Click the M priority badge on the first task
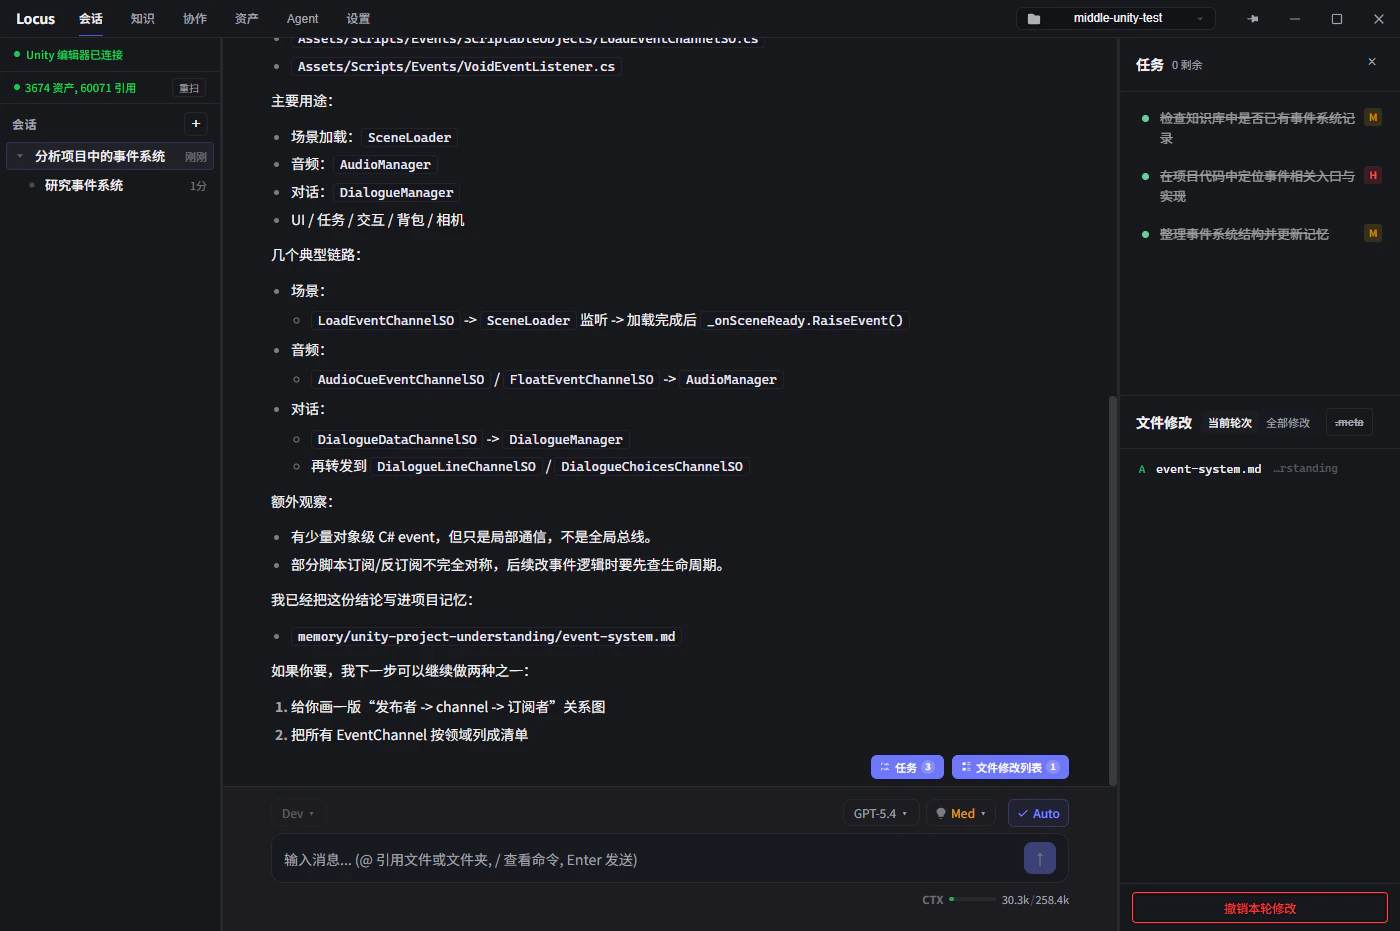Screen dimensions: 1400x931 coord(1373,117)
